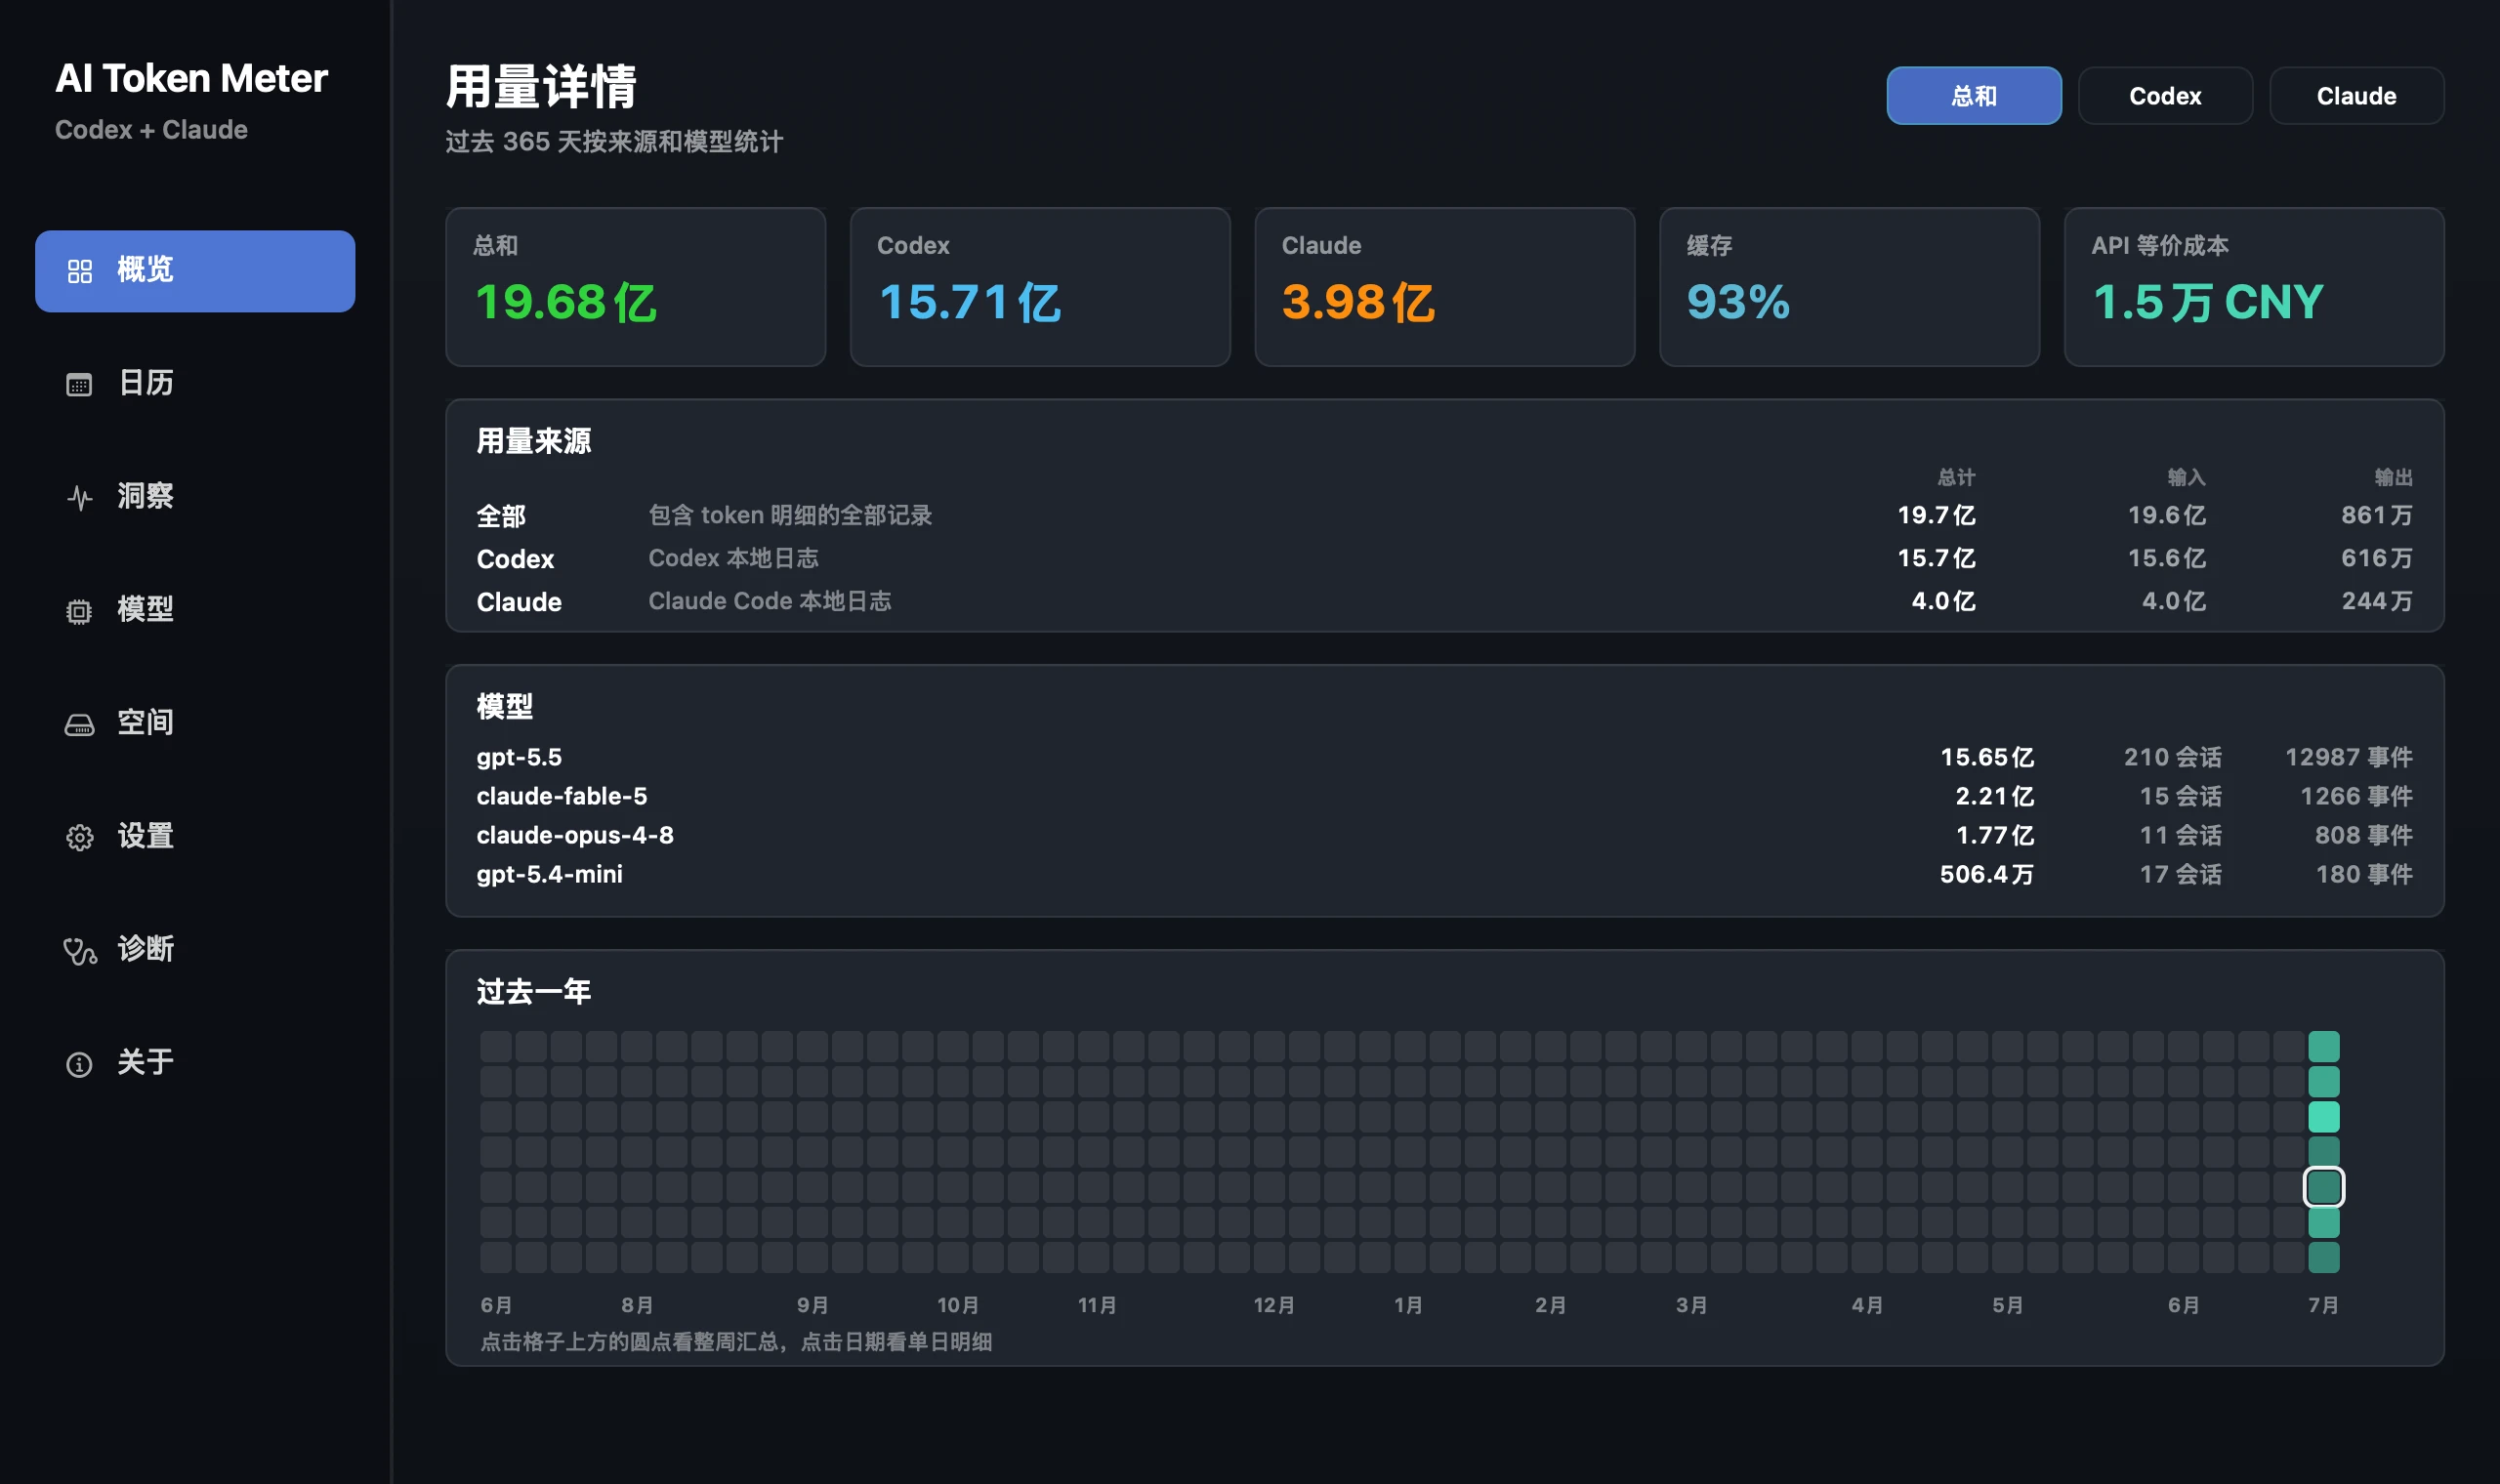The width and height of the screenshot is (2500, 1484).
Task: Click the top green cell in heatmap
Action: [2323, 1047]
